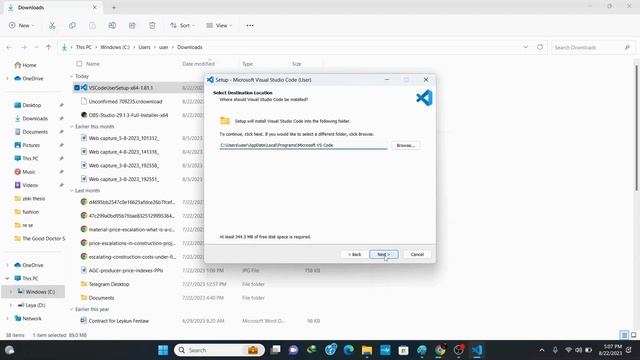This screenshot has height=360, width=640.
Task: Click the forward arrow in Explorer
Action: [x=24, y=47]
